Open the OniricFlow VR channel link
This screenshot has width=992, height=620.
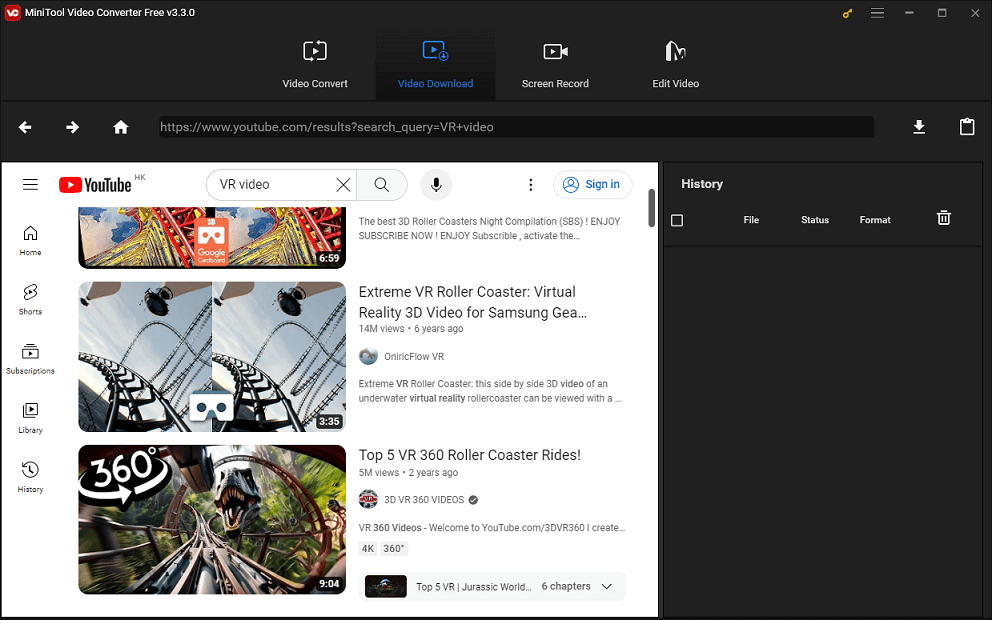pos(414,357)
